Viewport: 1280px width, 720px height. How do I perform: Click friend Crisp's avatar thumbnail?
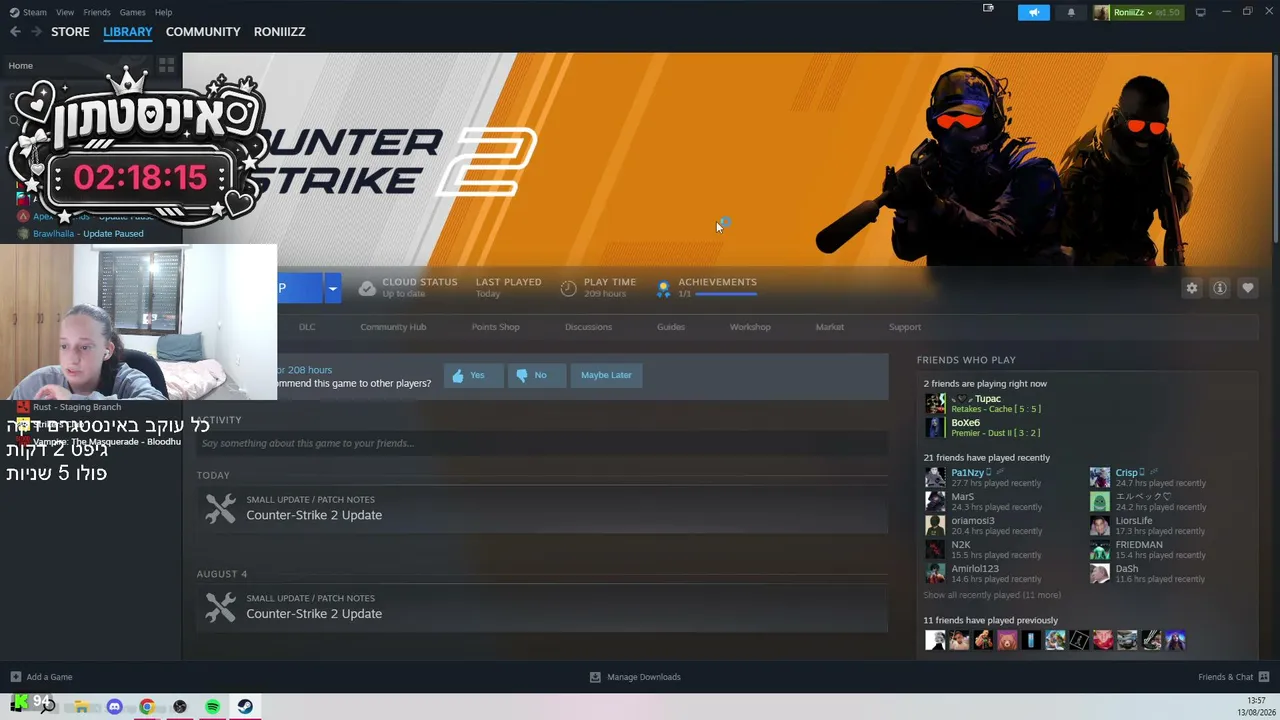click(x=1100, y=477)
